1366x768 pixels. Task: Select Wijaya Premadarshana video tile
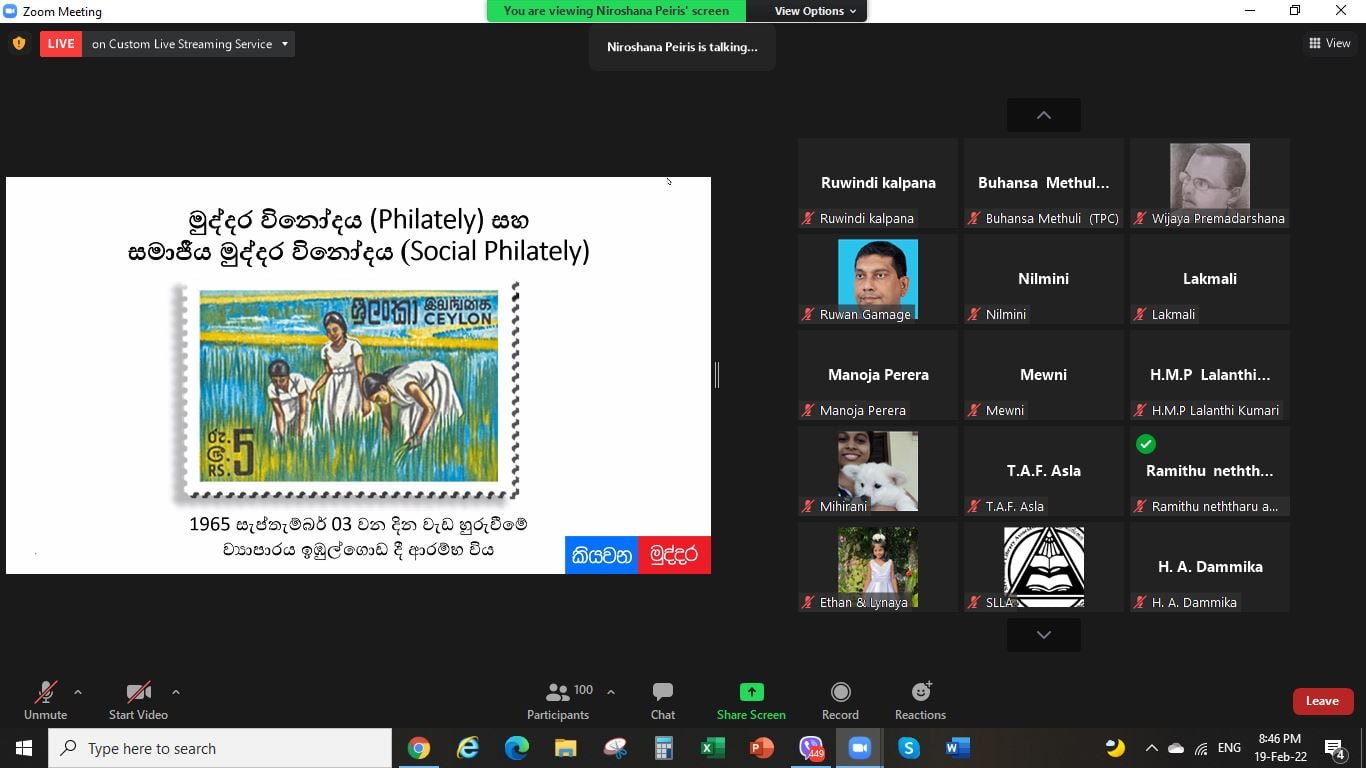(1210, 184)
